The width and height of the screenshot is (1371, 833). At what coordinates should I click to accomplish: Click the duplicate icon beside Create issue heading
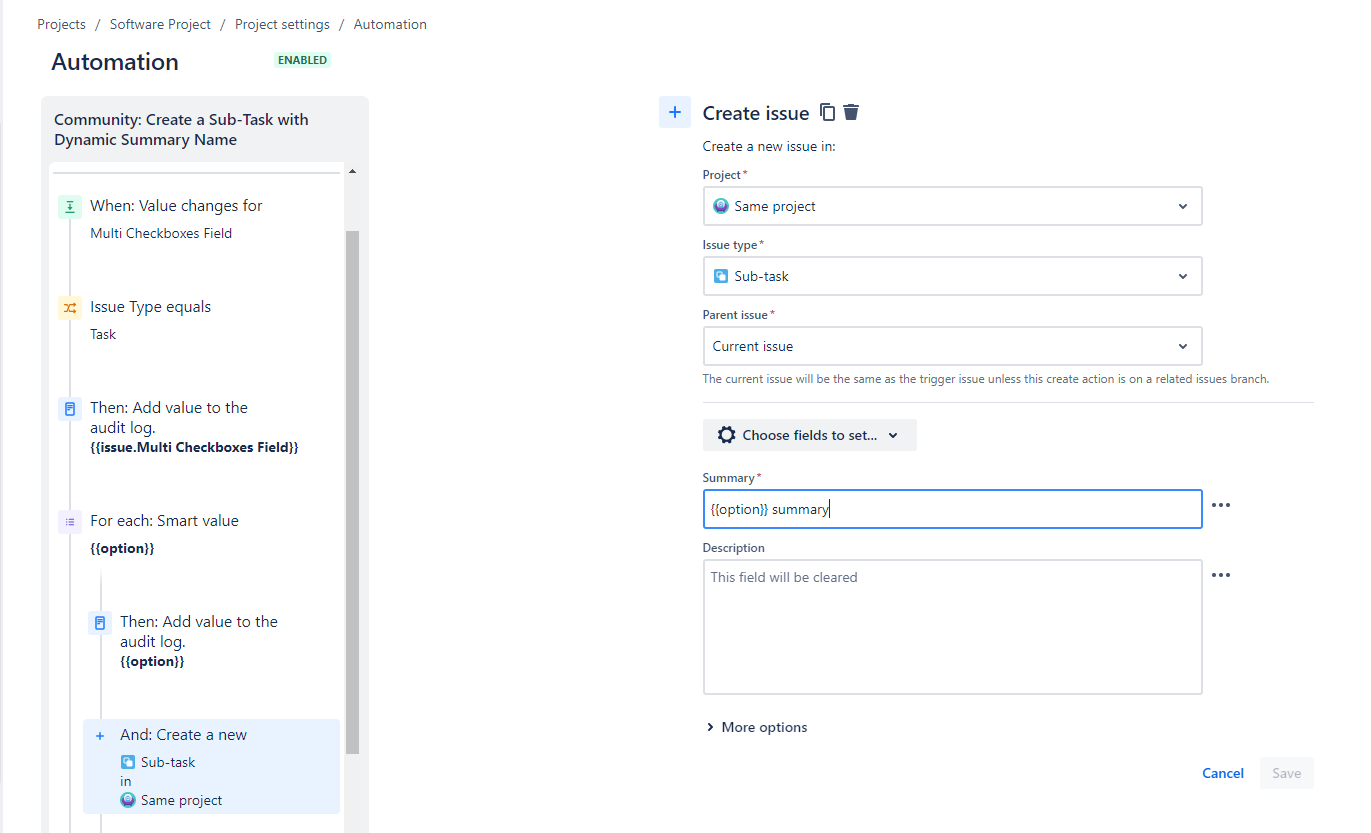tap(827, 112)
